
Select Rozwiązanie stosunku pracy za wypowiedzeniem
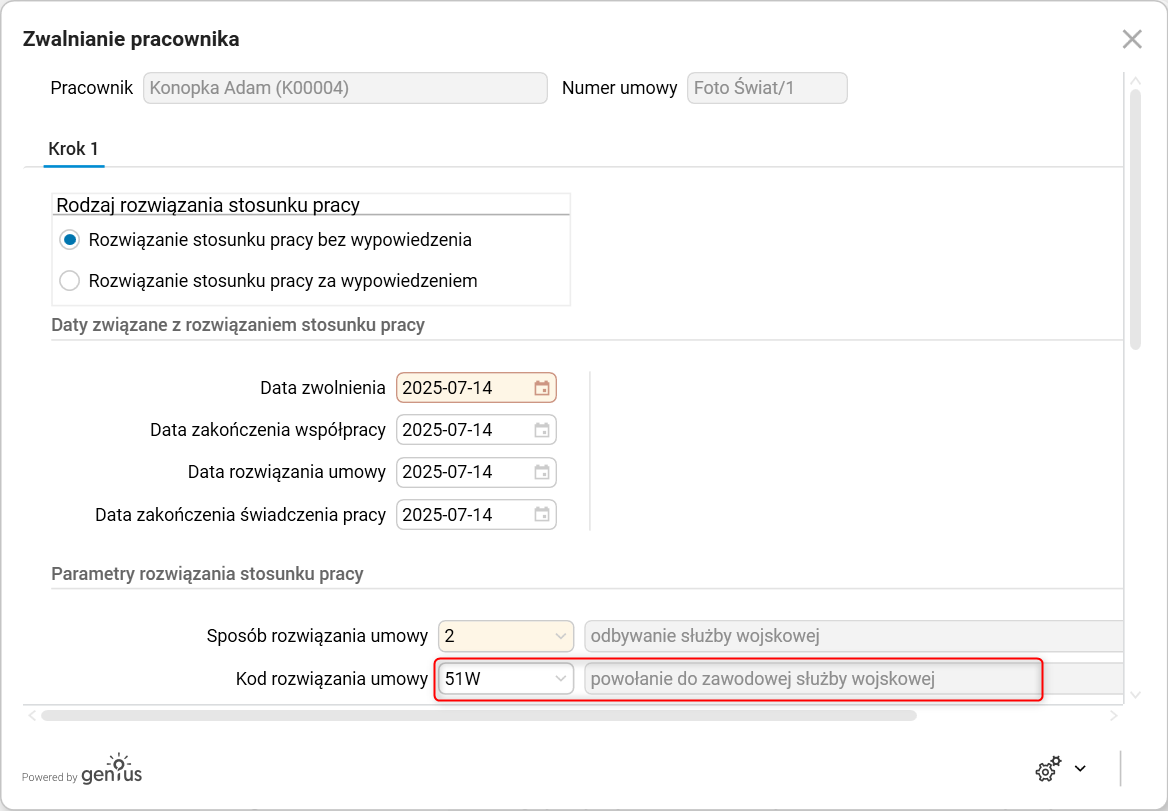pyautogui.click(x=69, y=281)
